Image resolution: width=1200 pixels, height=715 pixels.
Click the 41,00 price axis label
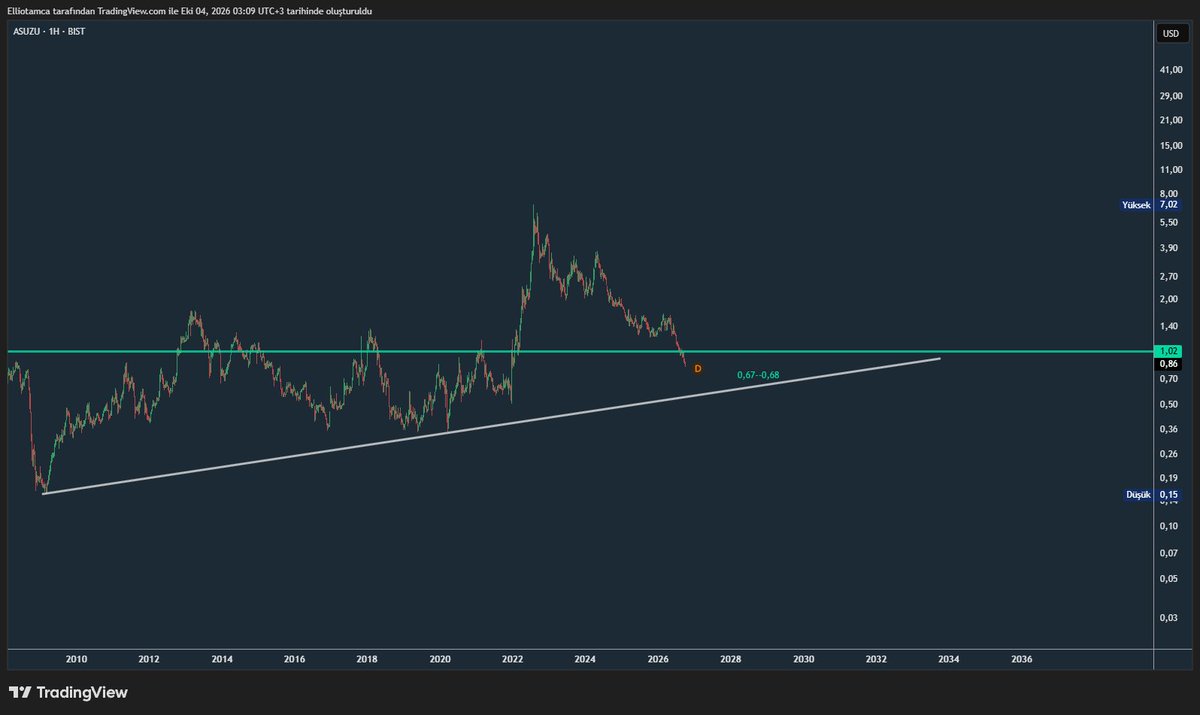click(x=1171, y=70)
